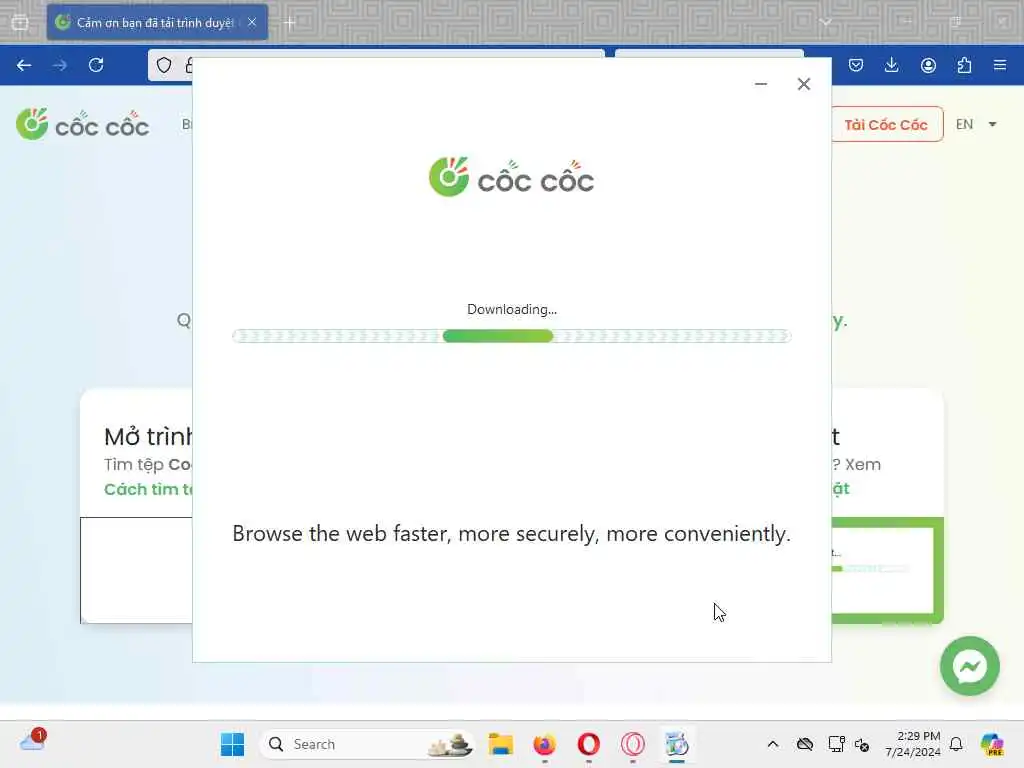This screenshot has height=768, width=1024.
Task: Open the Firefox downloads panel
Action: pyautogui.click(x=891, y=65)
